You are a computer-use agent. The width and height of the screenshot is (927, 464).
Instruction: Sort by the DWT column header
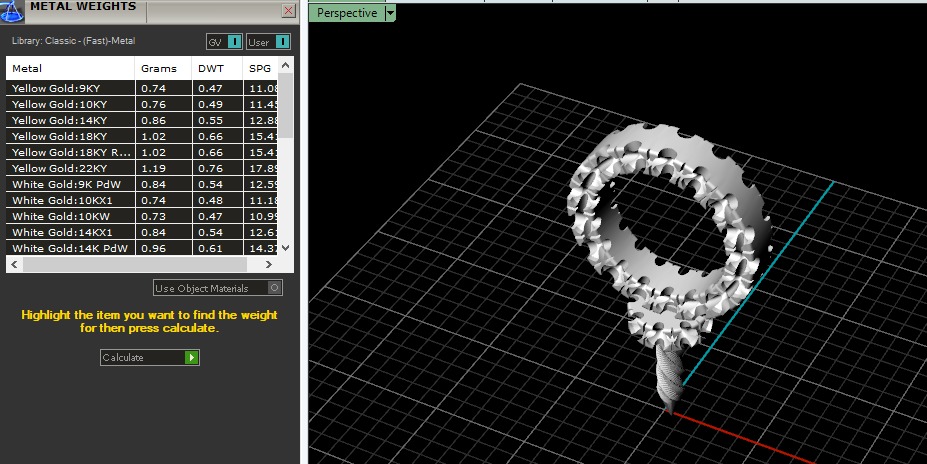tap(217, 69)
